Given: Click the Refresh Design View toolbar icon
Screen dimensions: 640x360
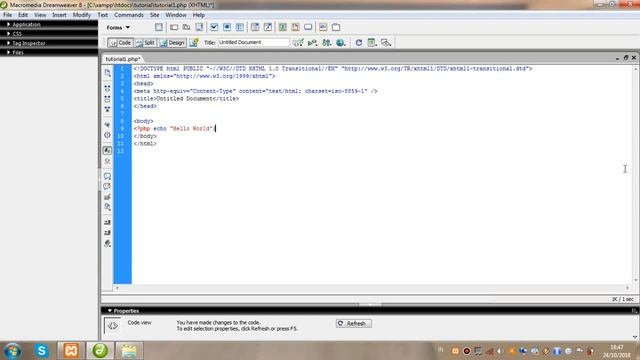Looking at the screenshot, I should tap(359, 42).
